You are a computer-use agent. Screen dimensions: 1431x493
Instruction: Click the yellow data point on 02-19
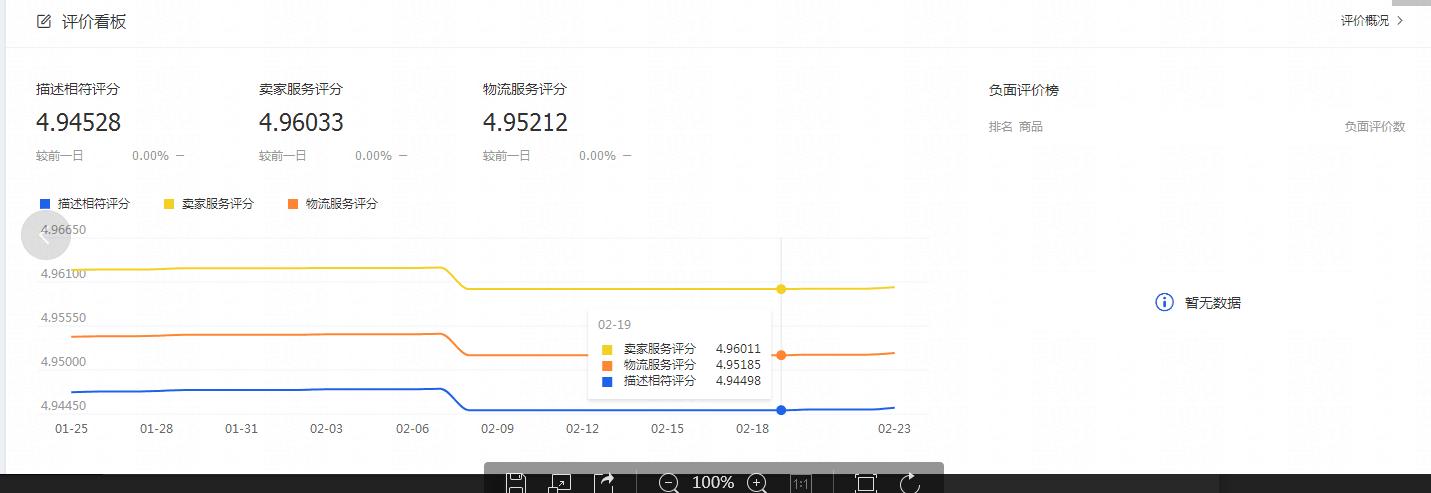tap(781, 289)
